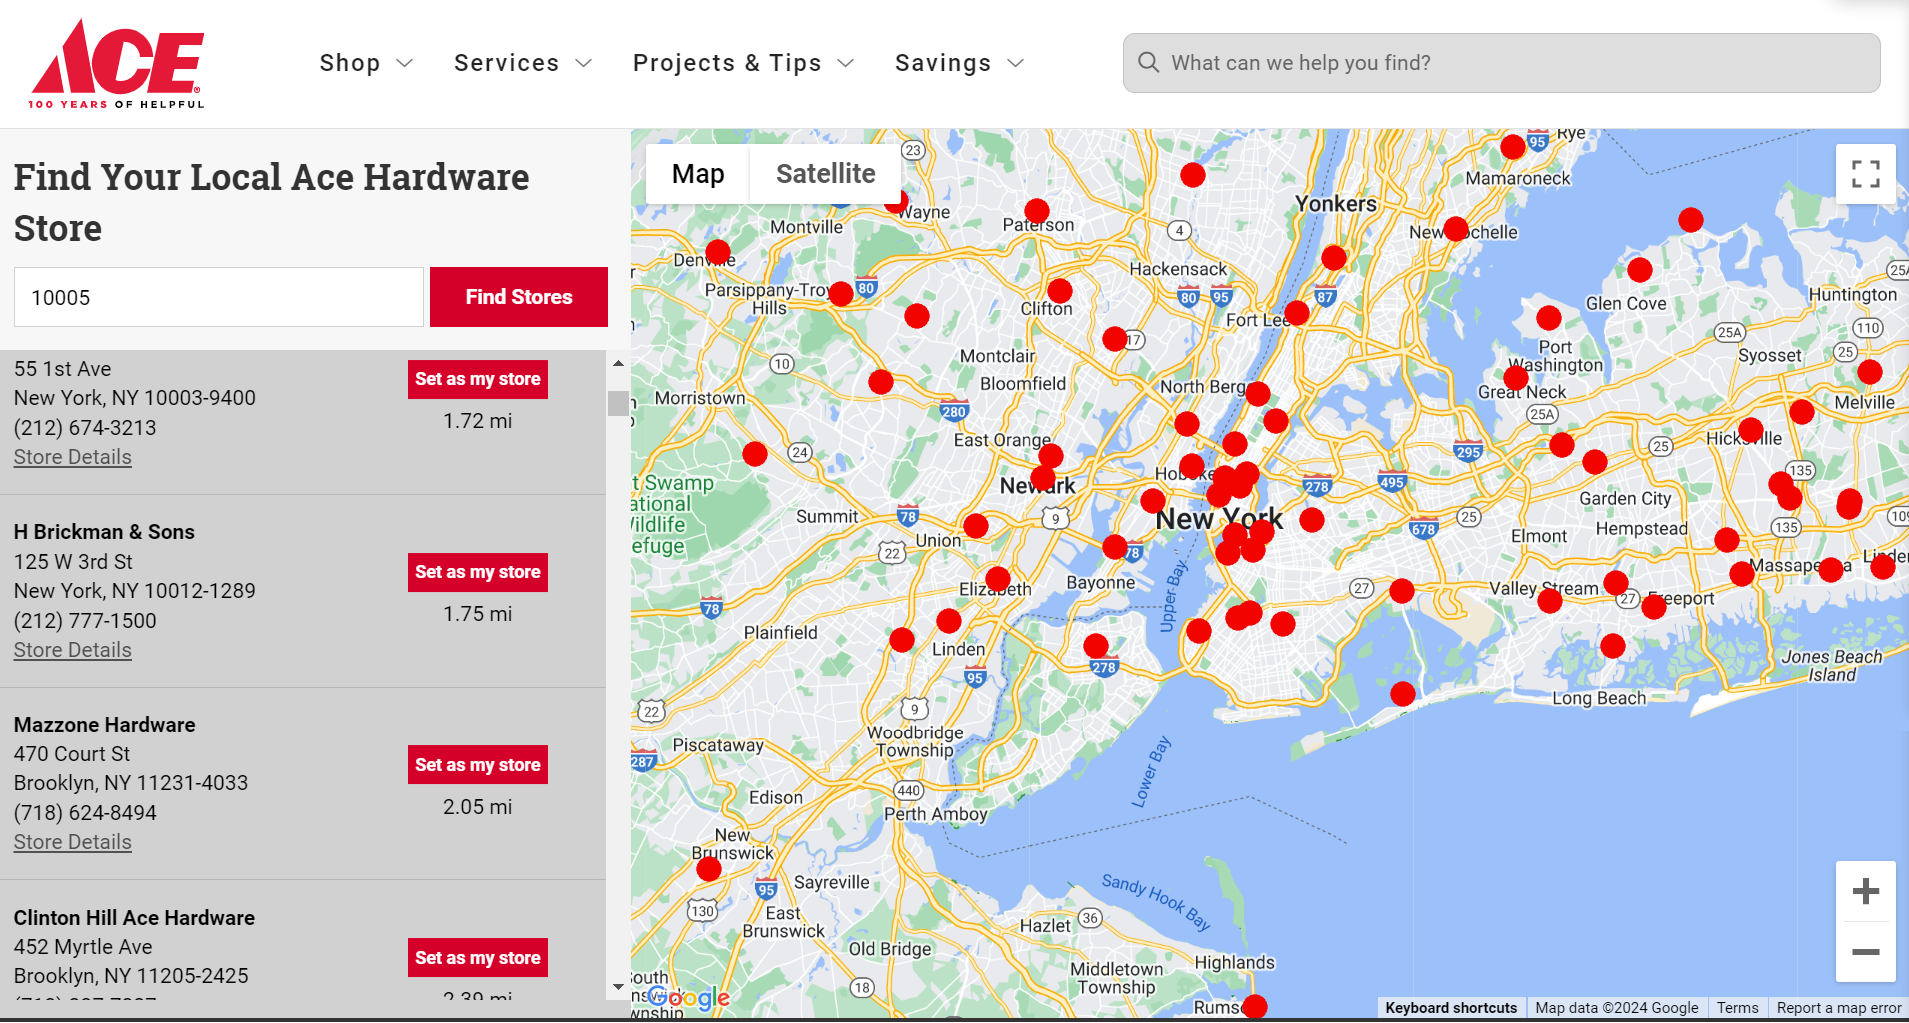Viewport: 1909px width, 1023px height.
Task: Click phone number (718) 624-8494
Action: coord(85,813)
